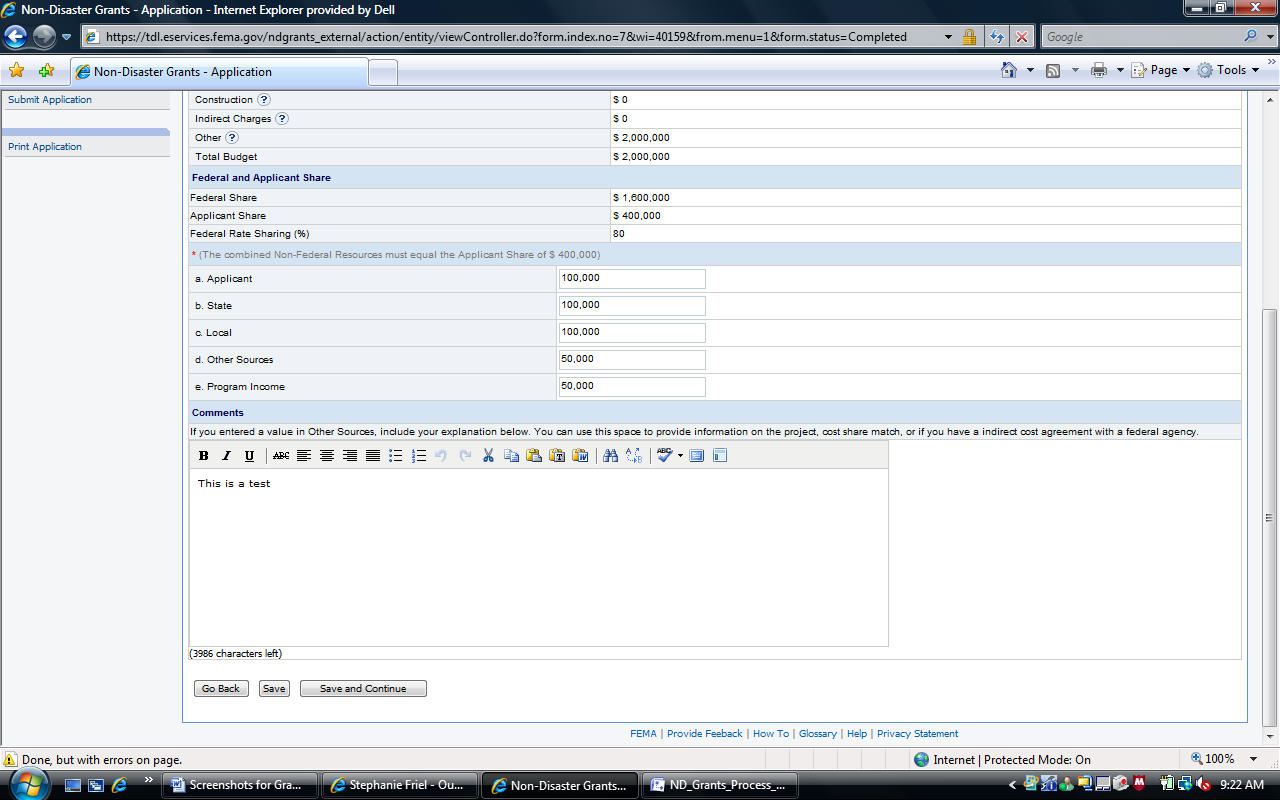Click the Windows Start button
This screenshot has height=800, width=1280.
[x=28, y=784]
